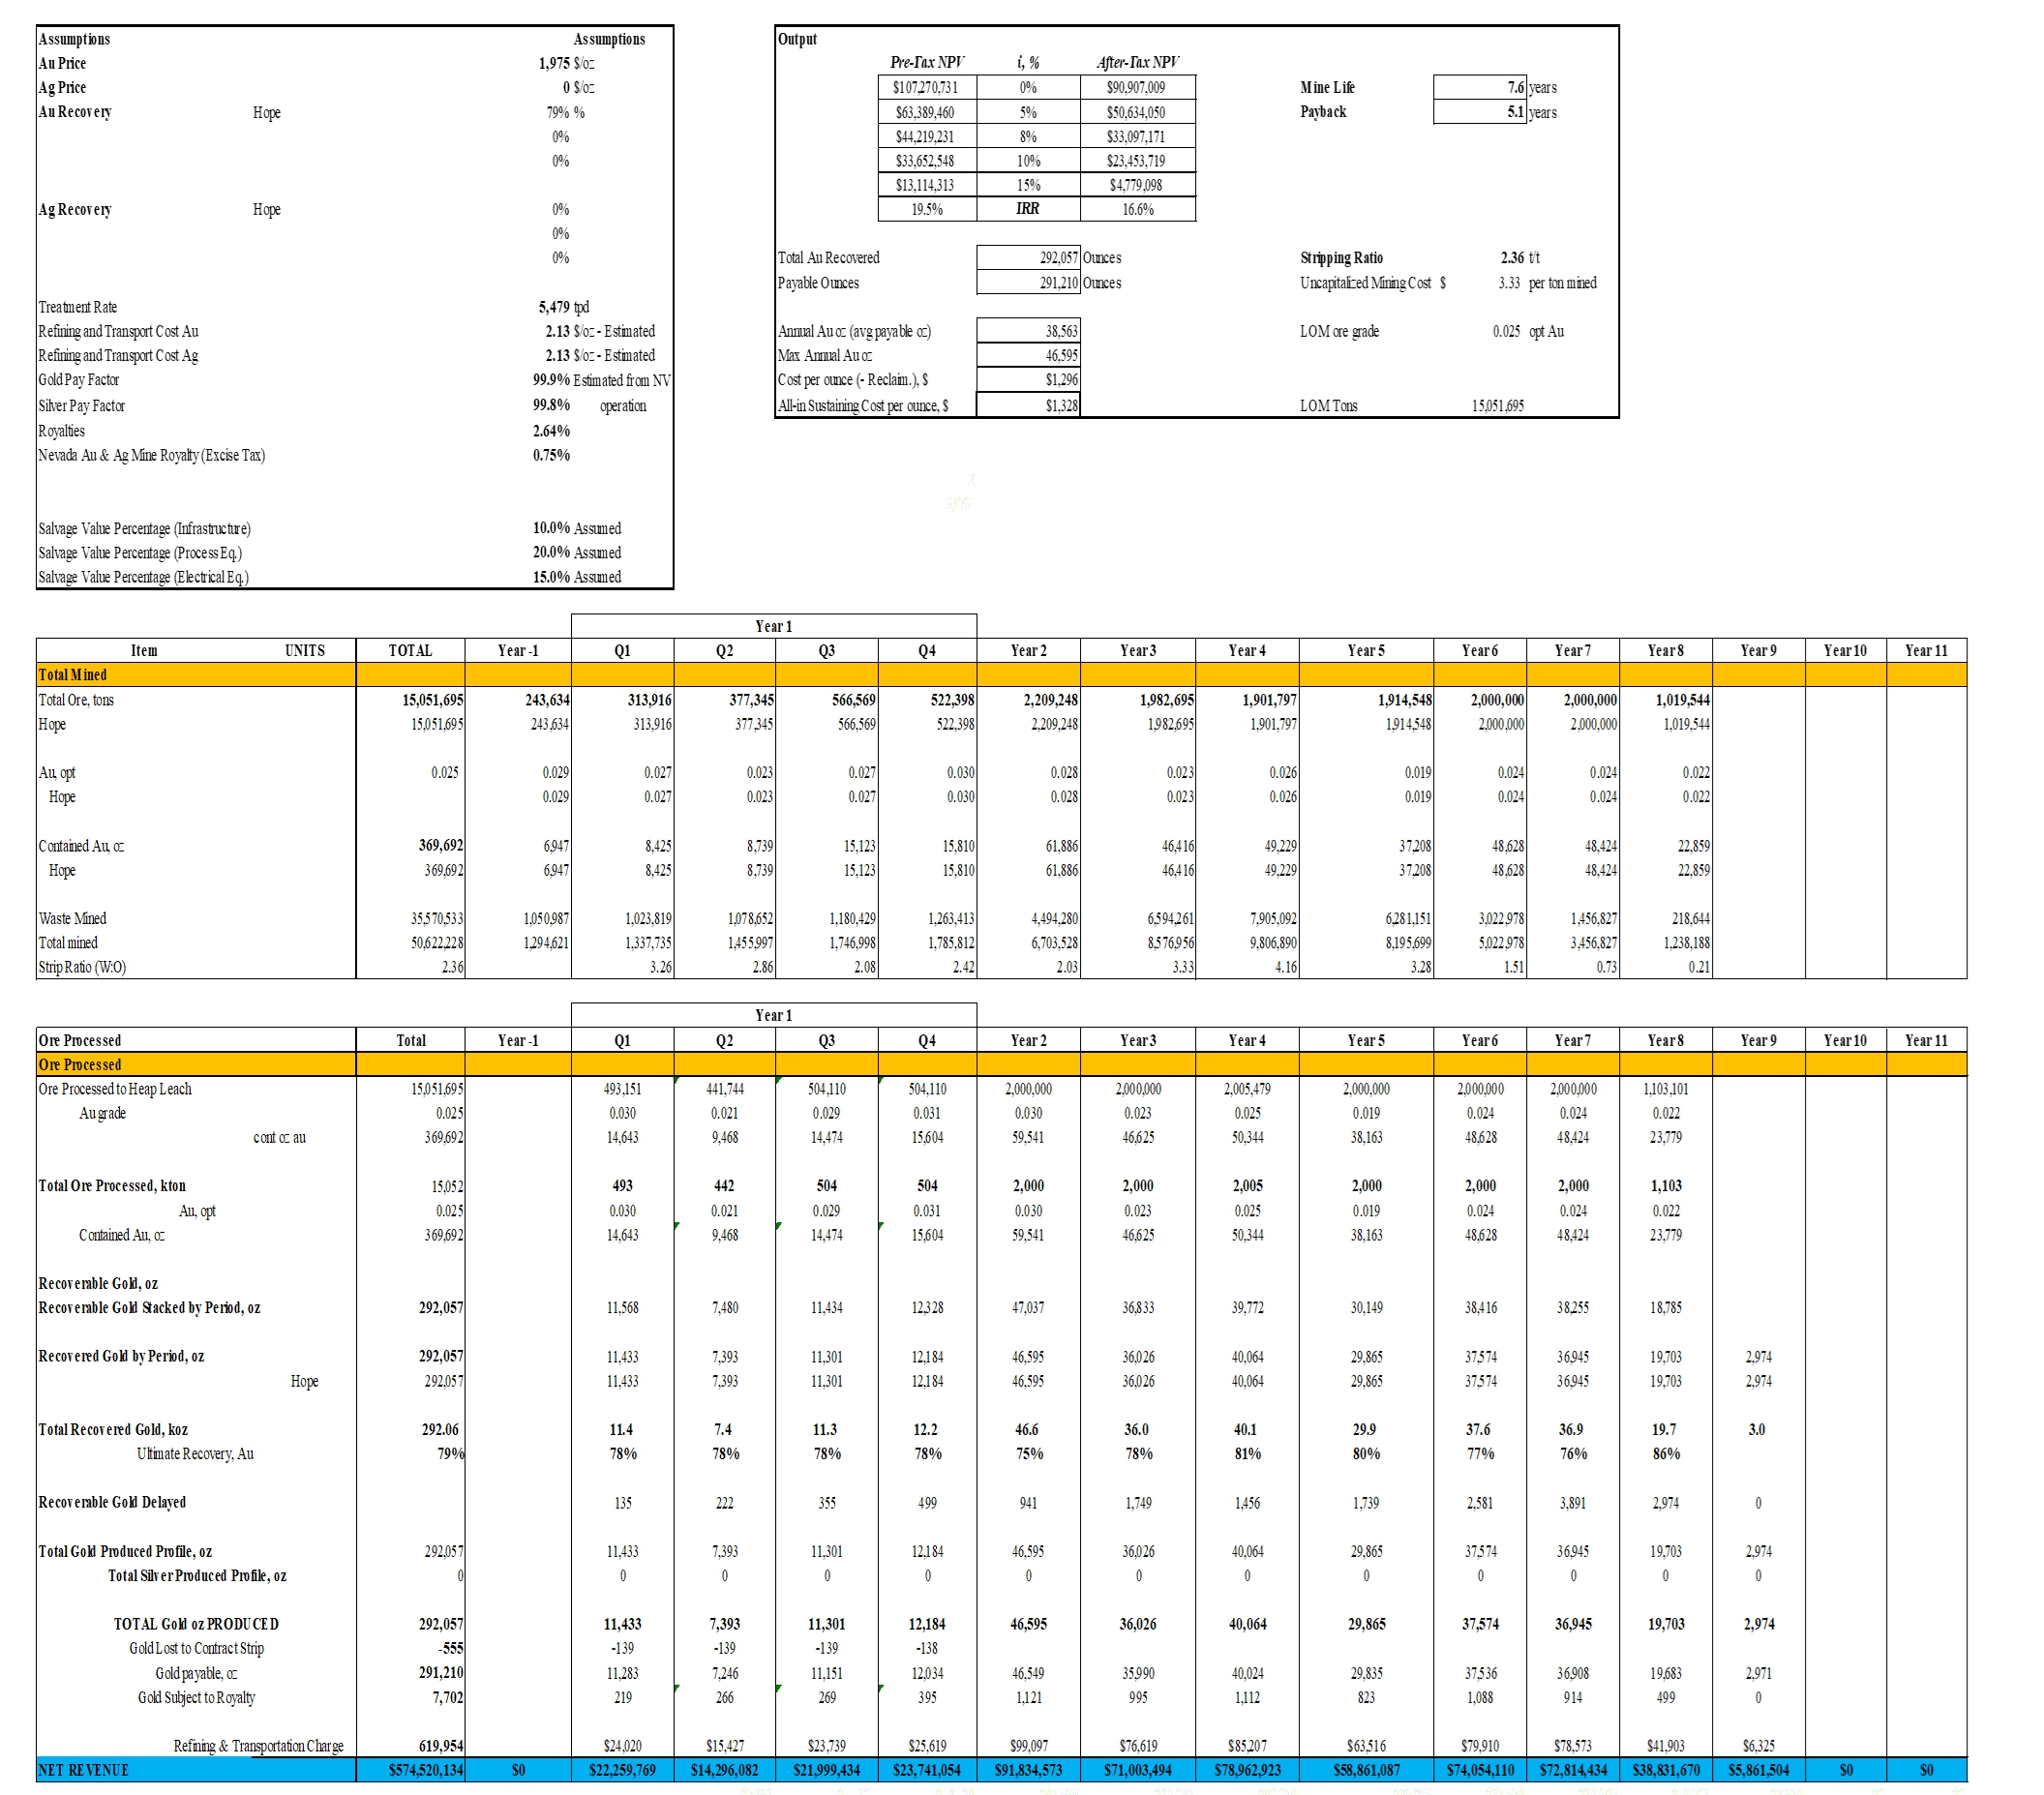Click the Au Price value 1,975
This screenshot has height=1795, width=2044.
[554, 64]
